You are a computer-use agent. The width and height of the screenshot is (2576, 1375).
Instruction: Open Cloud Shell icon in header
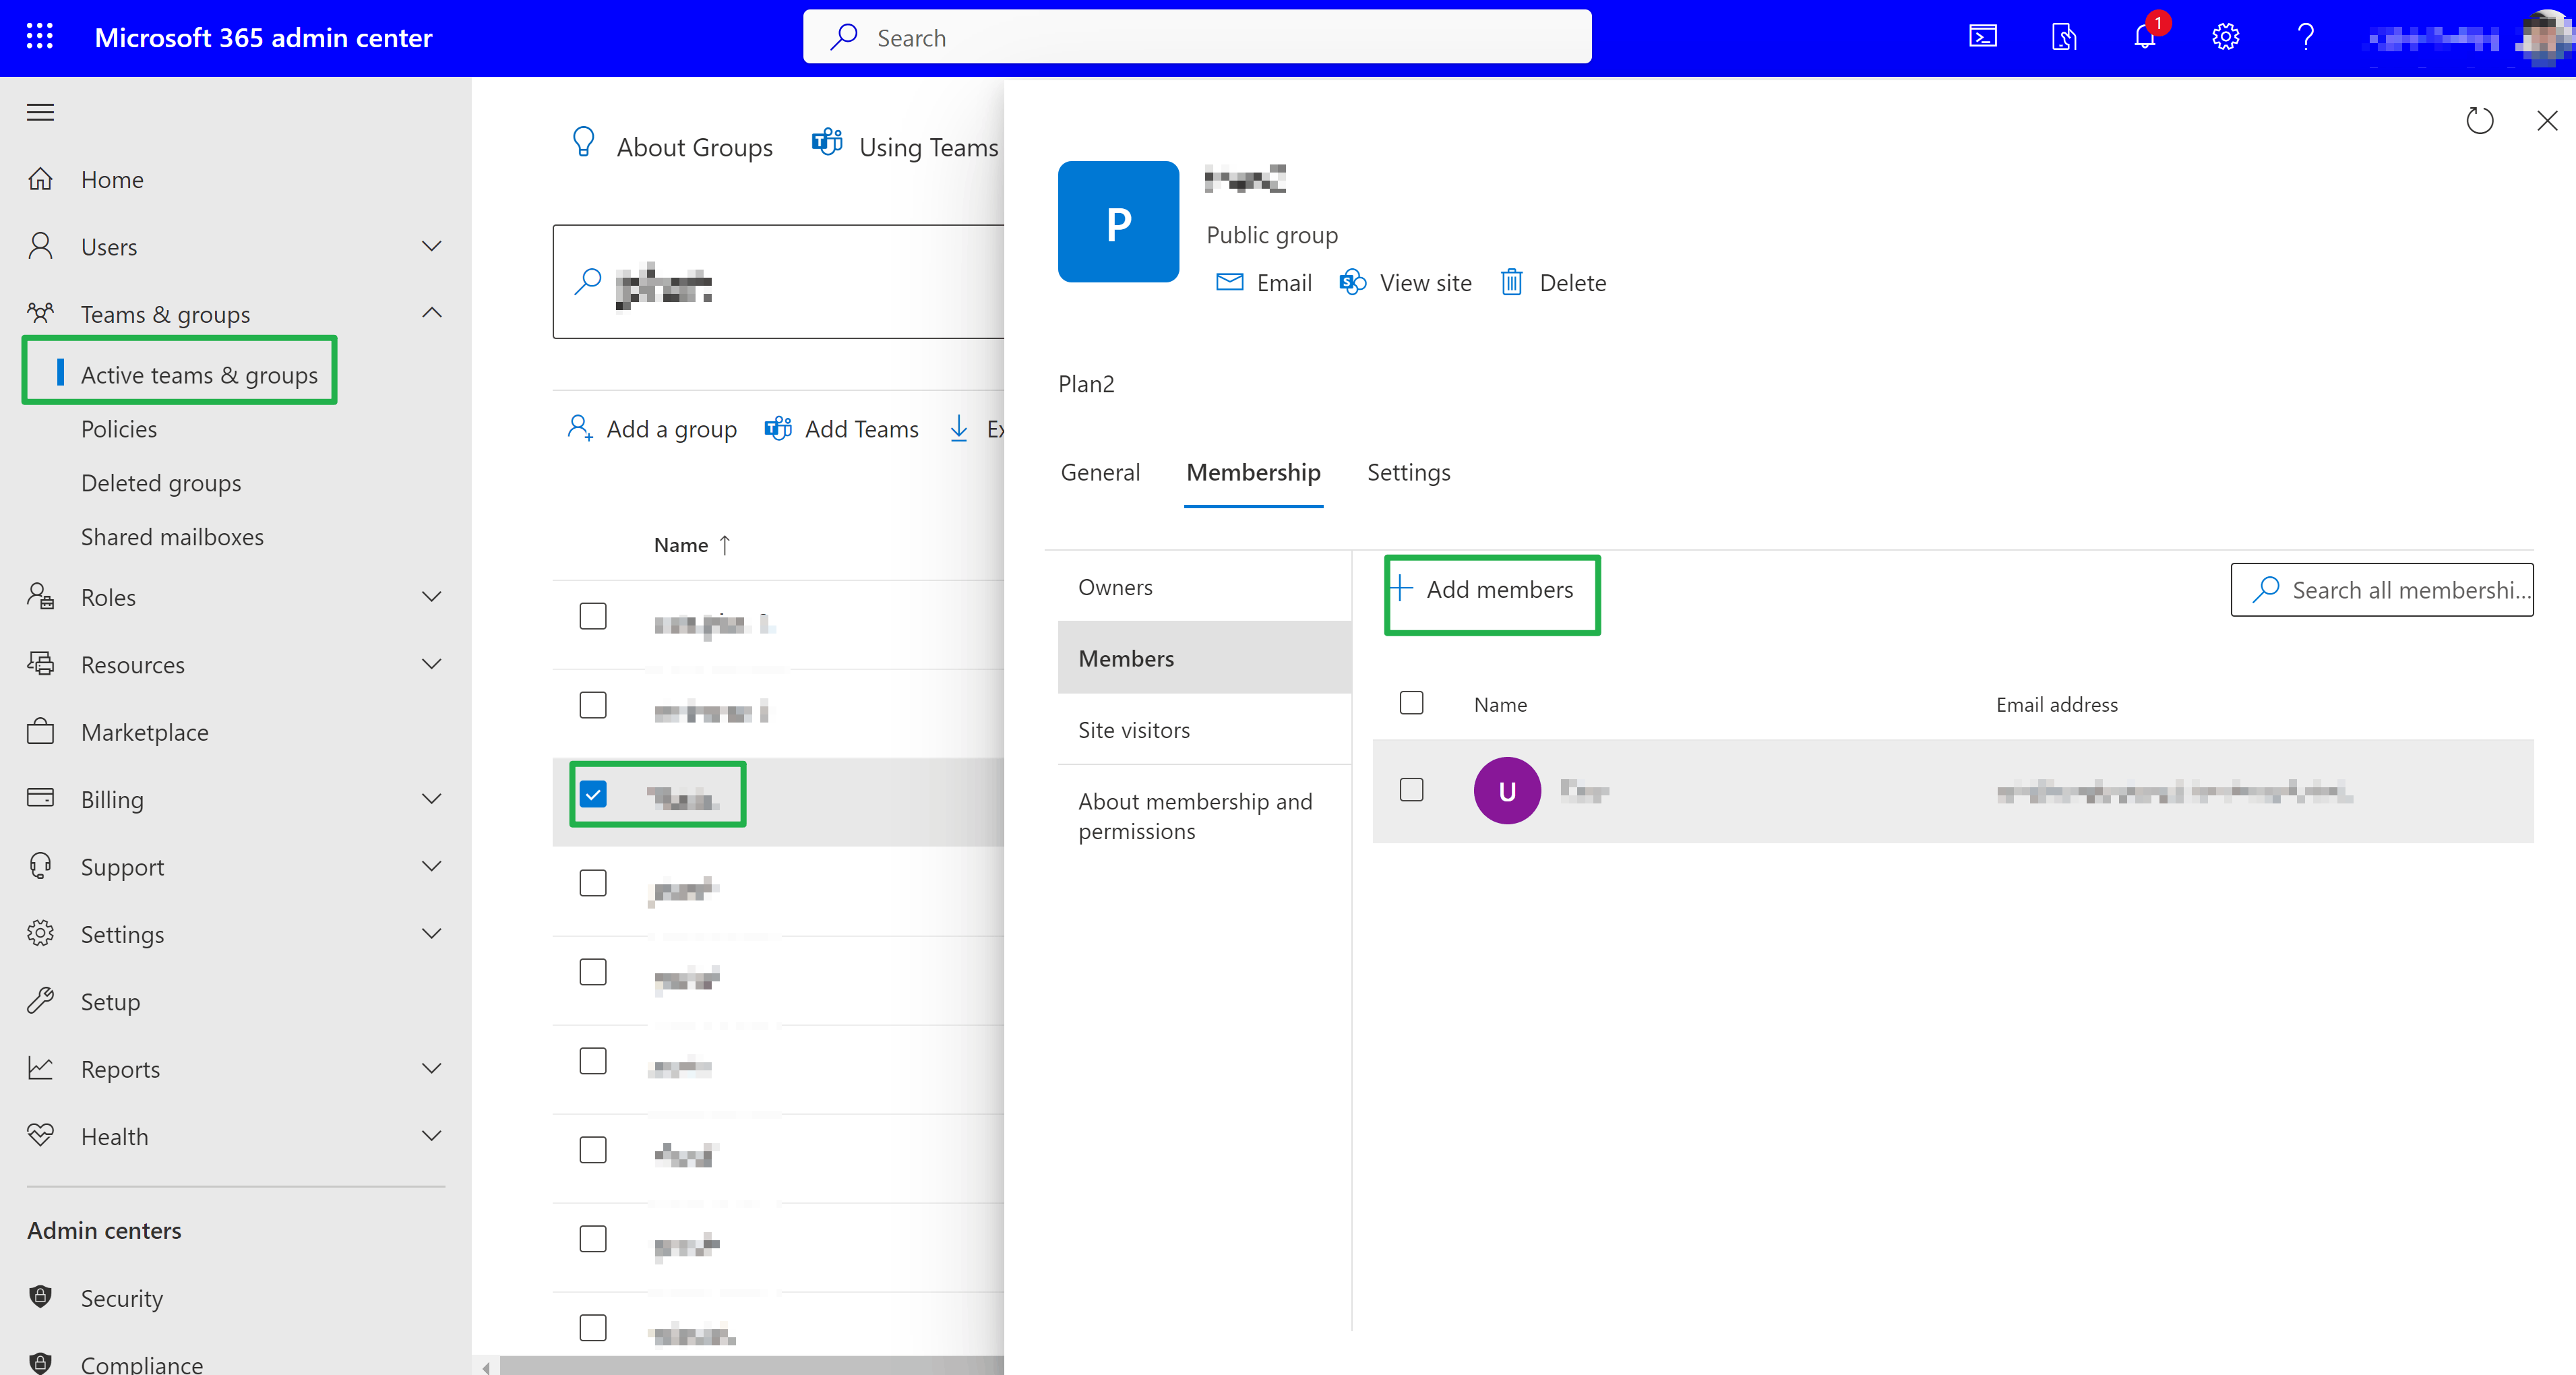(1982, 37)
